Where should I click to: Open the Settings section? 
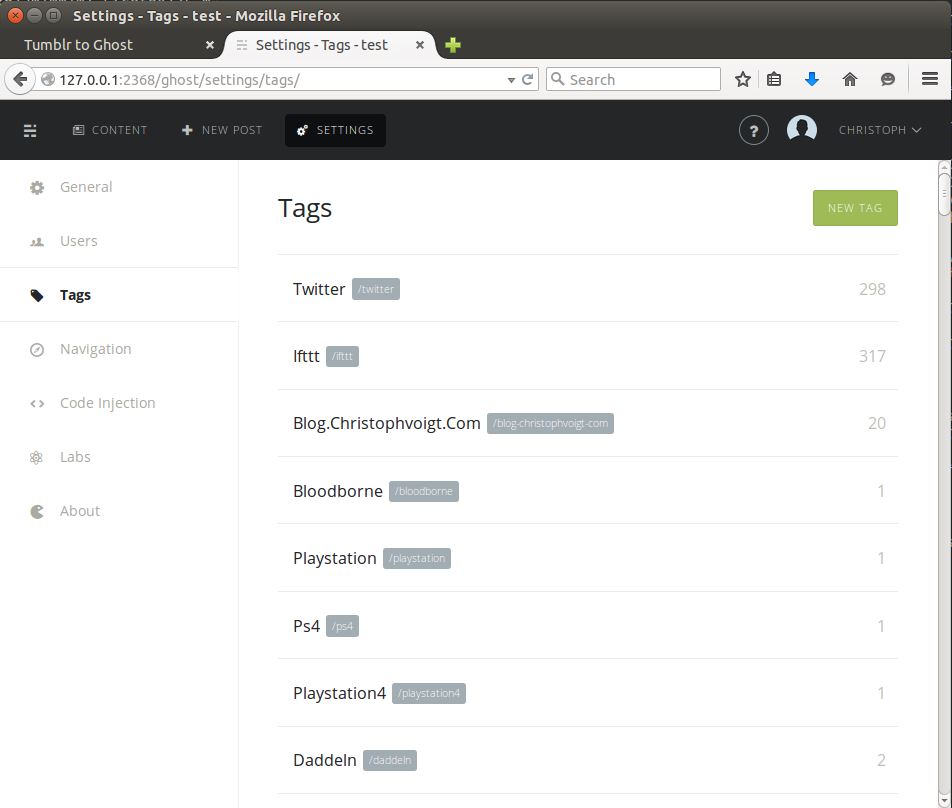[x=335, y=130]
